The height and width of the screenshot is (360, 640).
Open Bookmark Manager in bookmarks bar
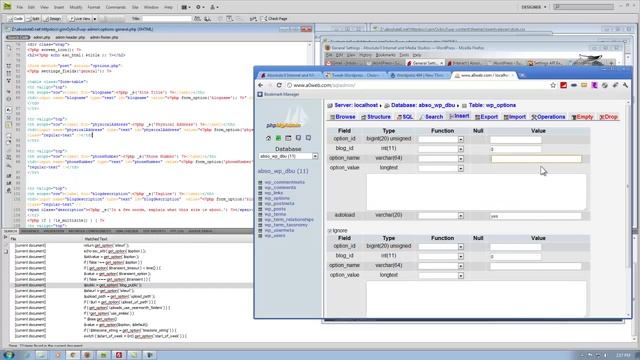(x=278, y=94)
